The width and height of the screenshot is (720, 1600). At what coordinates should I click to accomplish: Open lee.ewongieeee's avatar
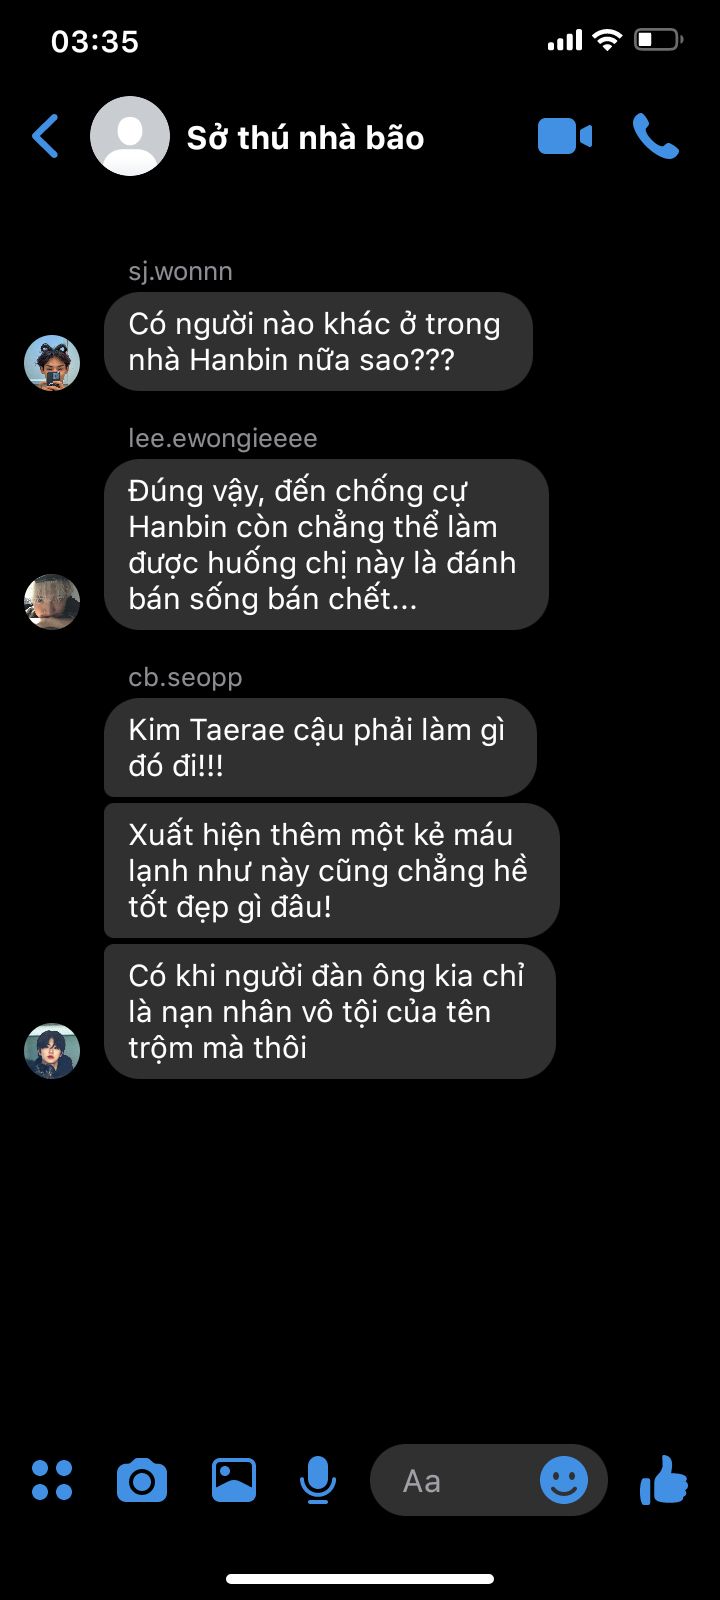pyautogui.click(x=52, y=602)
